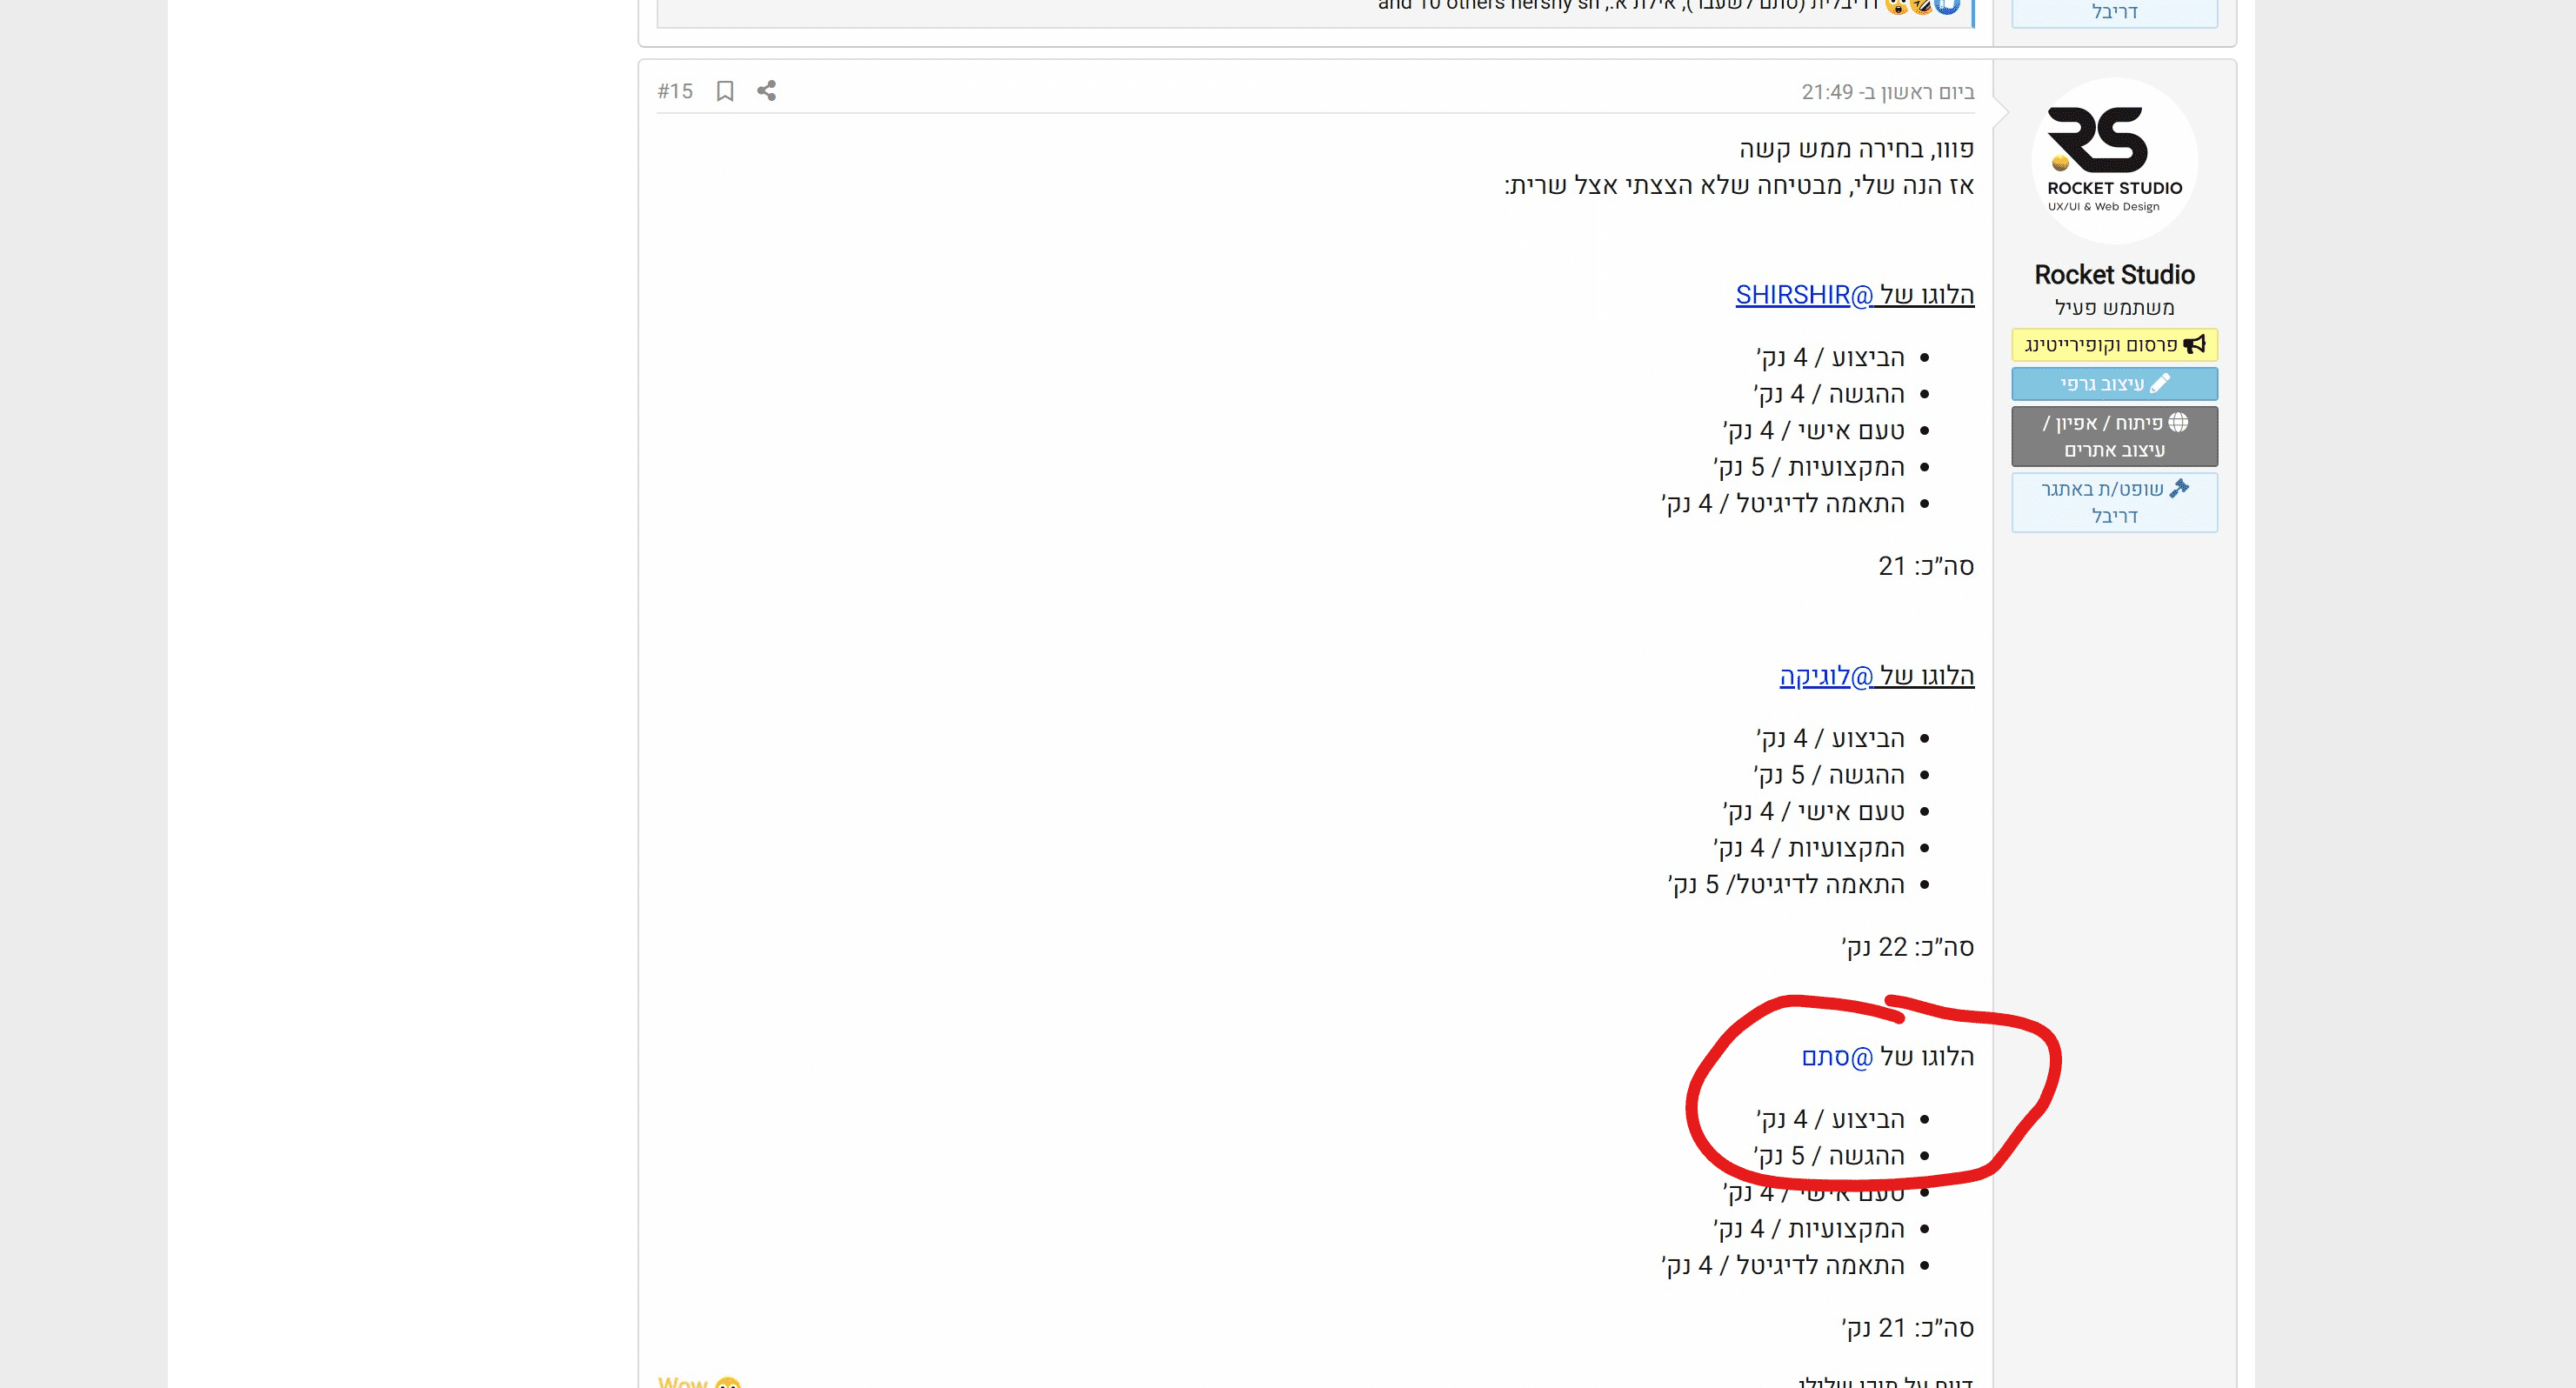Click the share icon on post #15
This screenshot has height=1388, width=2576.
[x=766, y=91]
